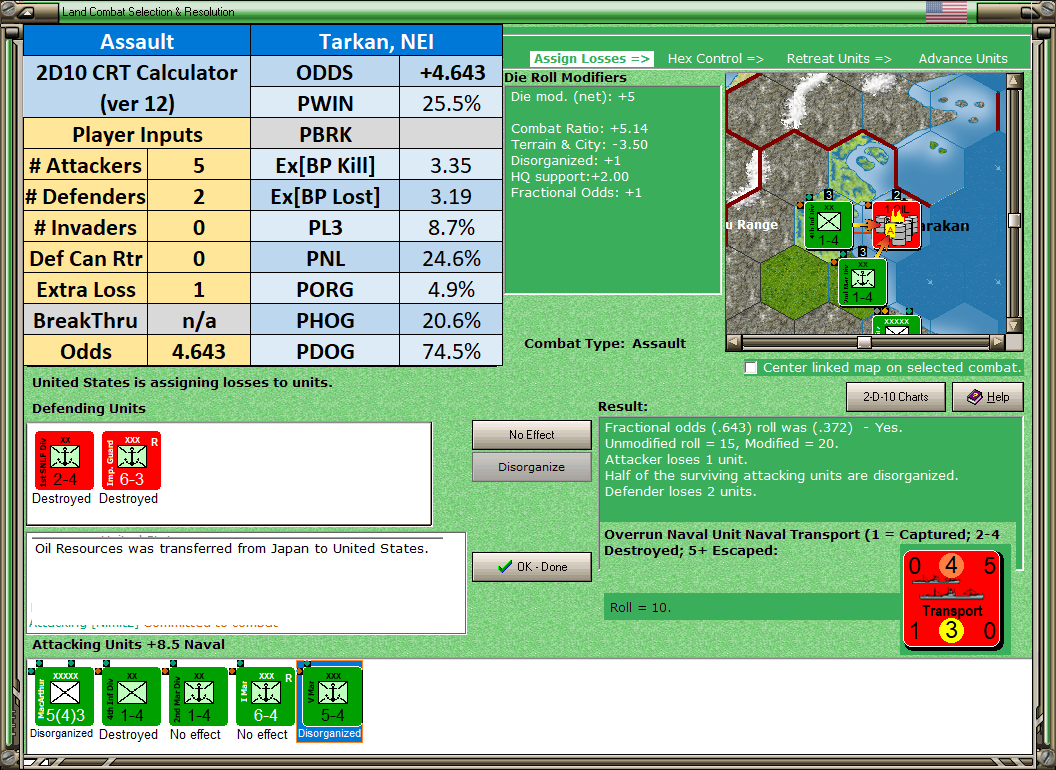This screenshot has width=1056, height=770.
Task: Click the PDOG value 74.5%
Action: coord(451,352)
